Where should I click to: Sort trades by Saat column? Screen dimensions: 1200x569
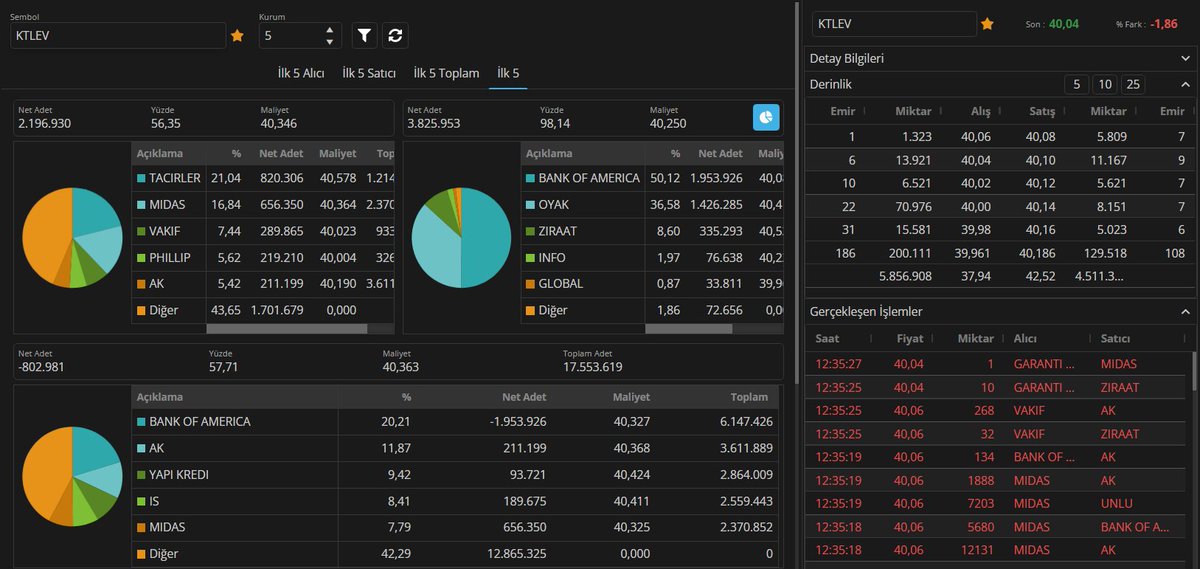coord(827,338)
